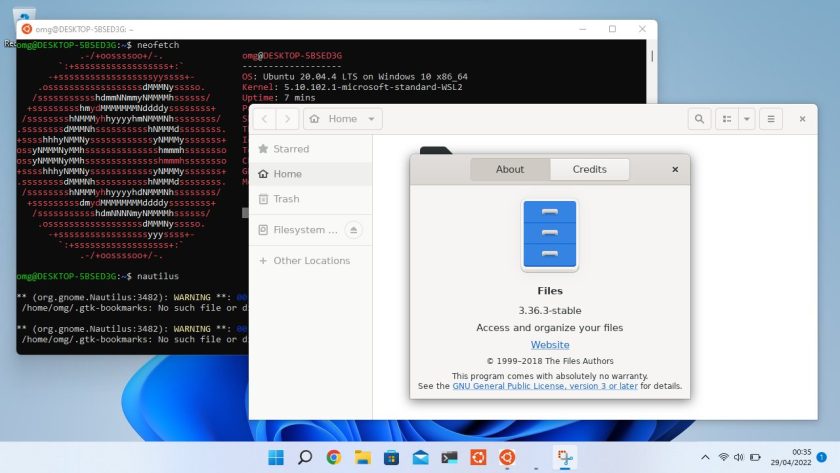Click the neofetch command text in terminal

pos(158,45)
